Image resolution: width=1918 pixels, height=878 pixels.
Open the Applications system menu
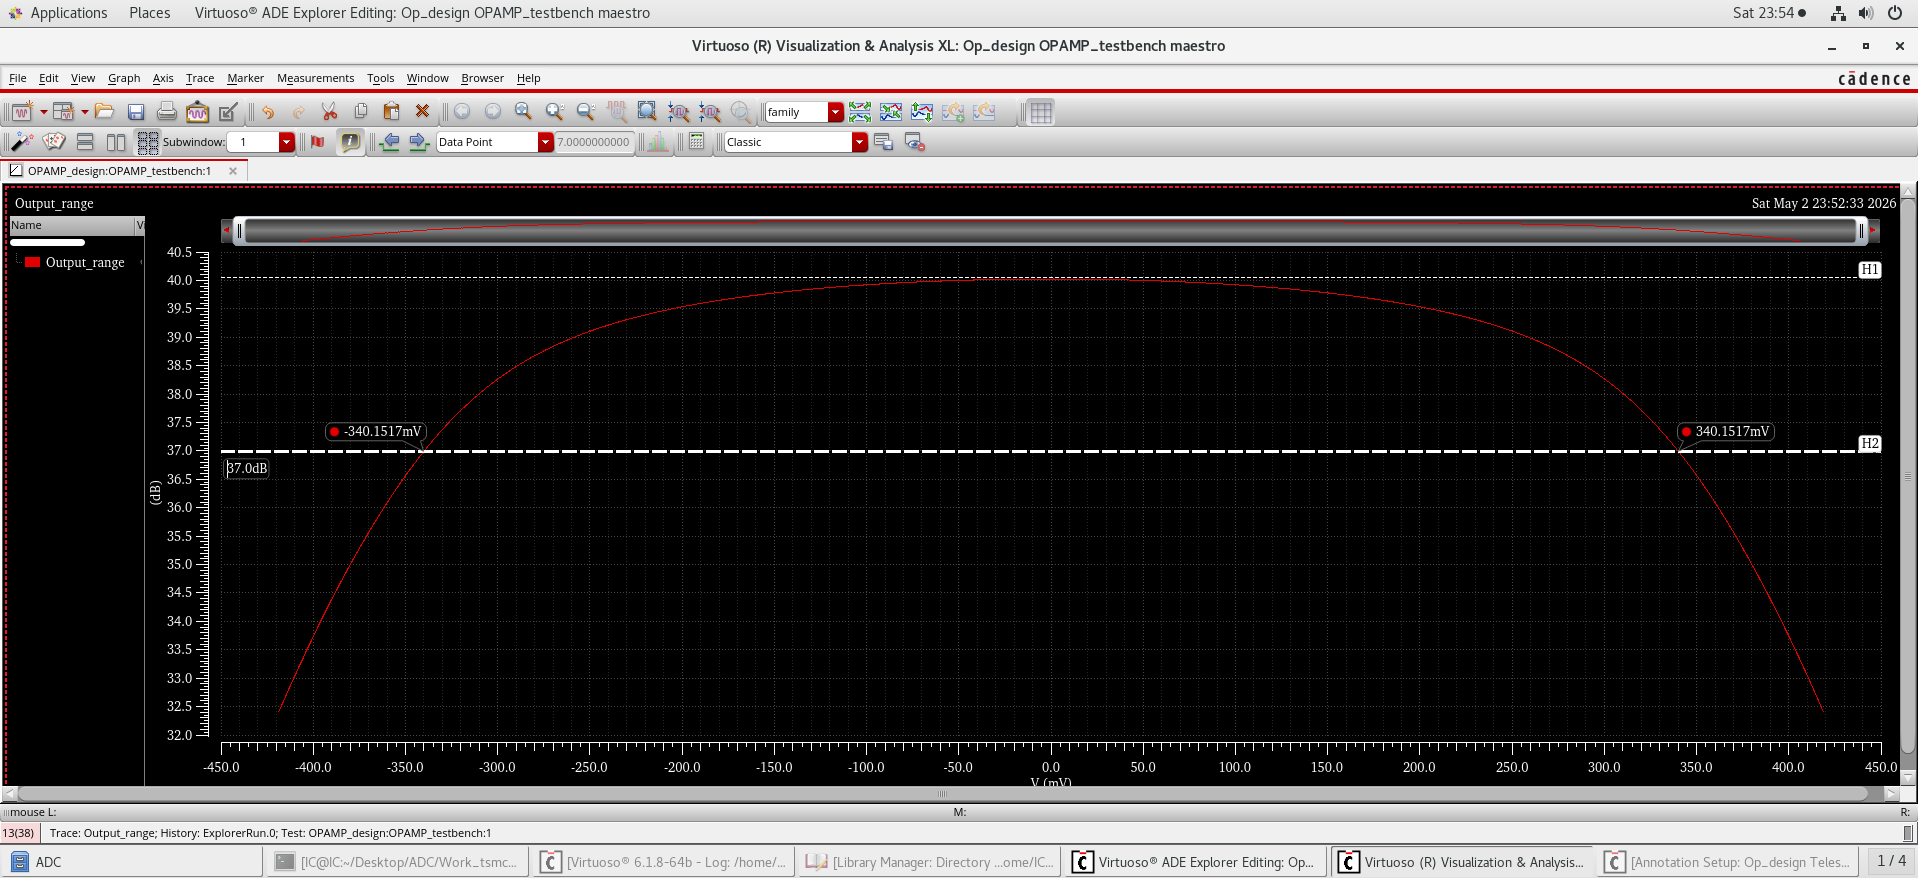68,13
